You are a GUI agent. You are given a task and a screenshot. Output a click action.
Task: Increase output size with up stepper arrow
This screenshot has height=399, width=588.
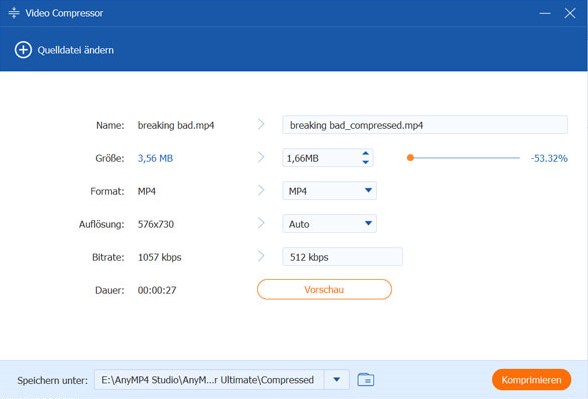pyautogui.click(x=366, y=153)
